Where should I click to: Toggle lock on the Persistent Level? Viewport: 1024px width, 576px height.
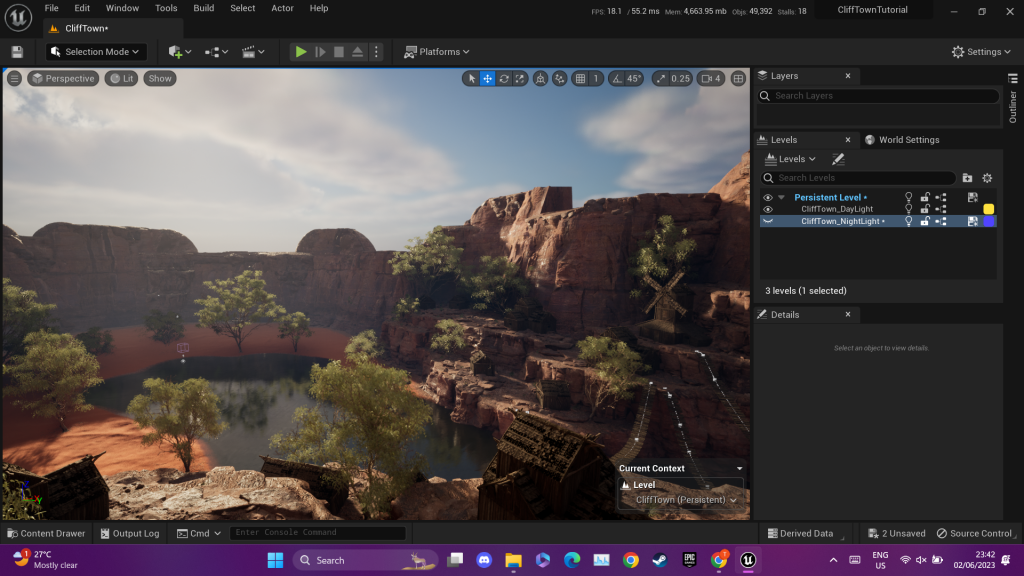click(925, 197)
